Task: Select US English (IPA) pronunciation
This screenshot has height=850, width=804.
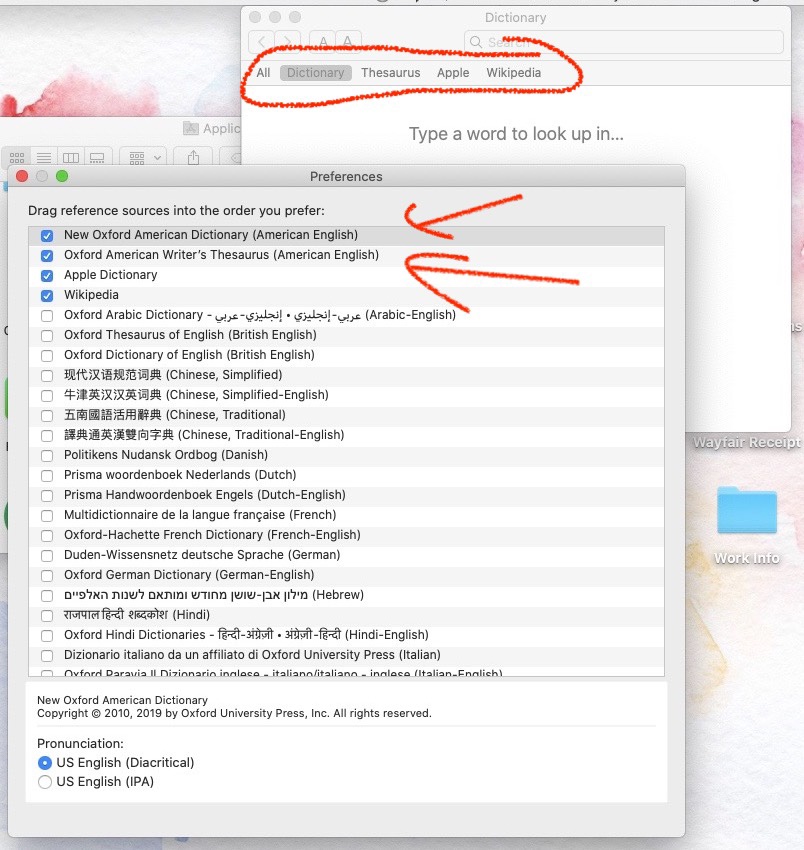Action: [x=45, y=782]
